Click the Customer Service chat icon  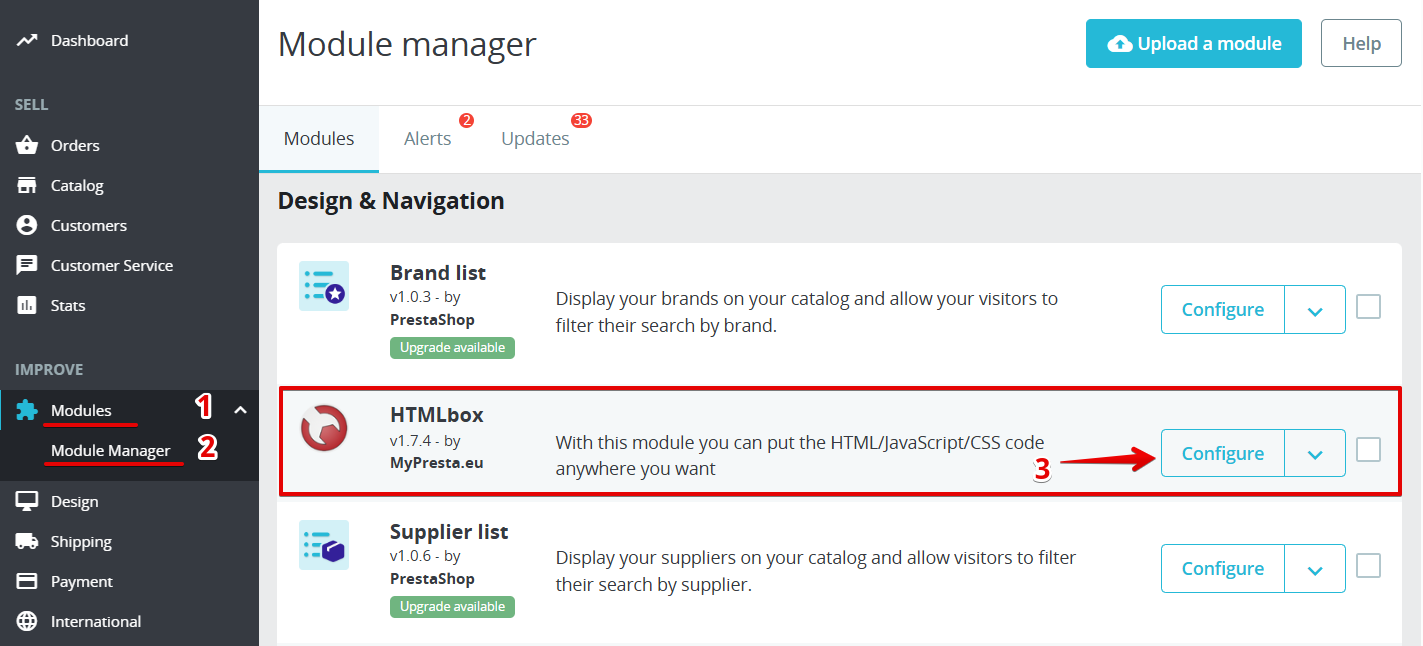(x=27, y=266)
